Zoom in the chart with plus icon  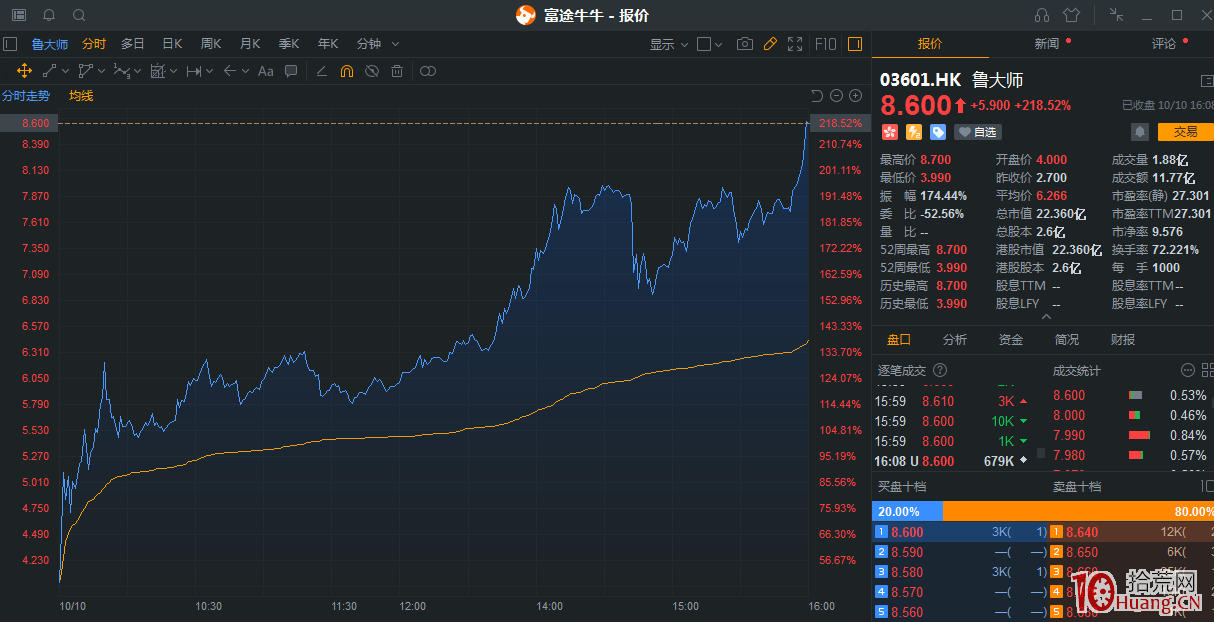point(855,96)
